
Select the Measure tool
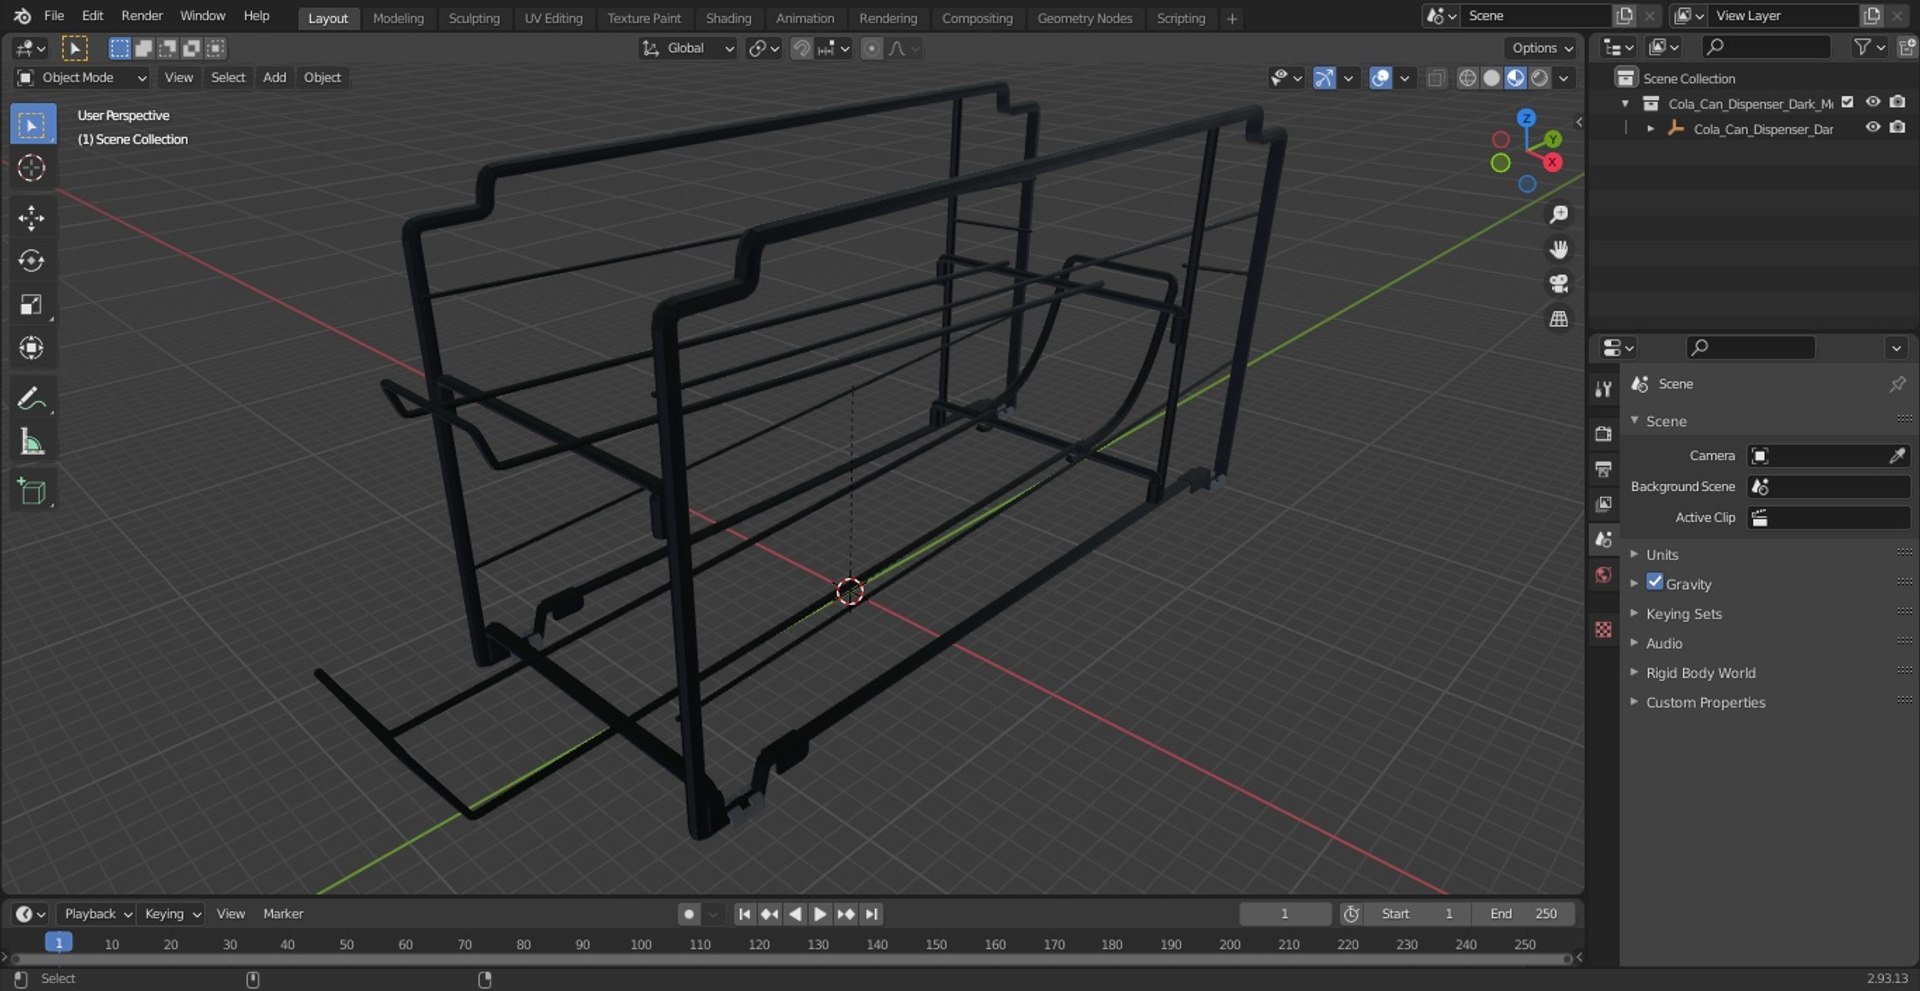pyautogui.click(x=32, y=441)
